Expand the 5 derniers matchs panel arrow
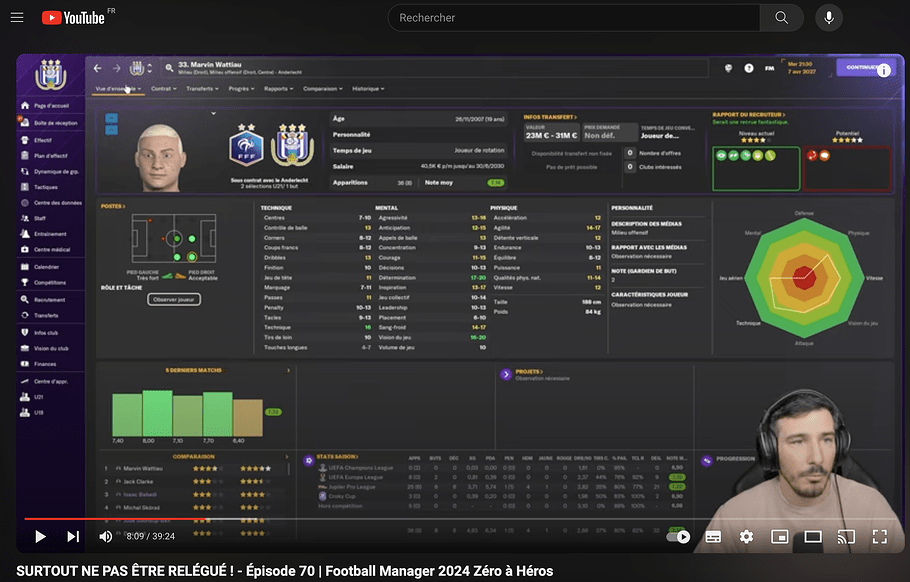This screenshot has width=910, height=582. [x=288, y=370]
